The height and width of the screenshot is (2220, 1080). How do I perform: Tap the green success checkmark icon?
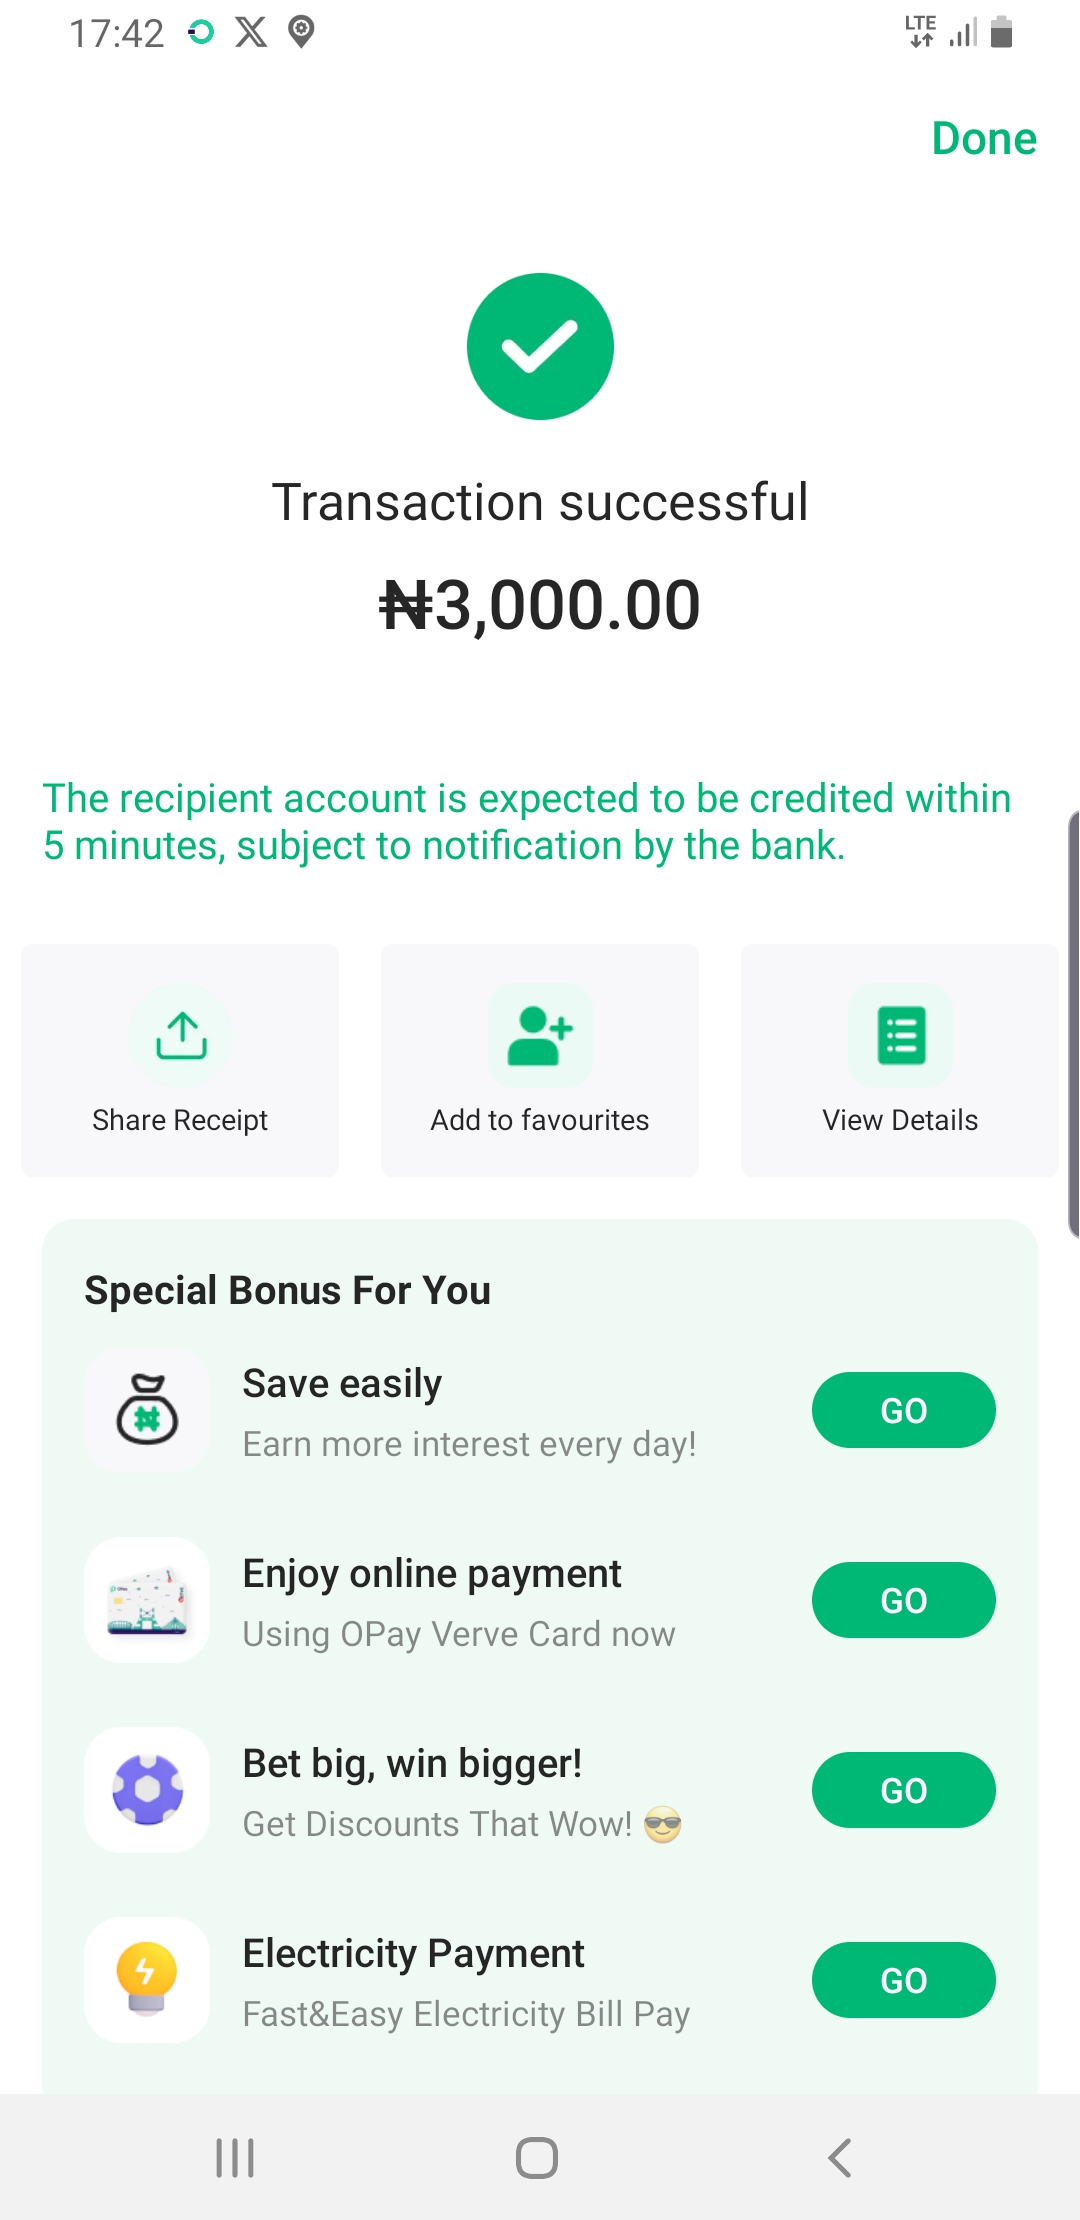click(x=540, y=346)
